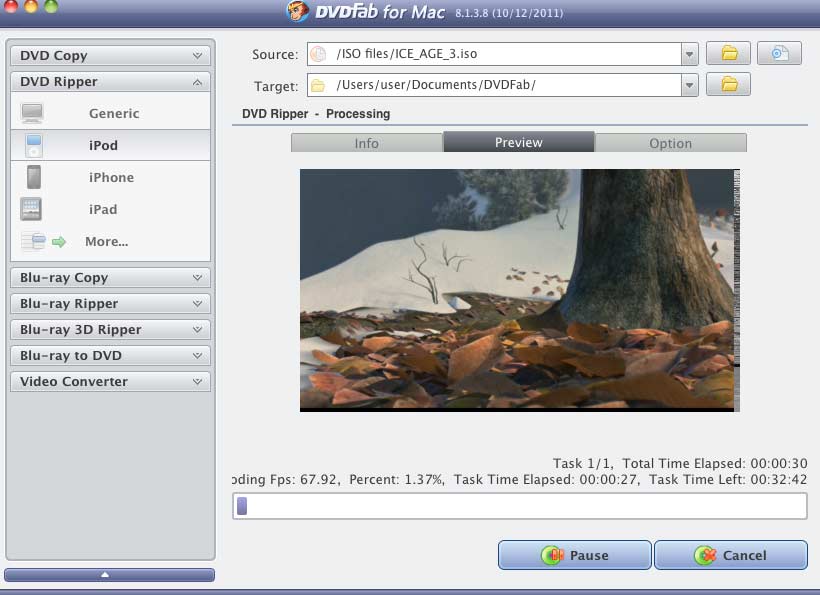Click the Percent 1.37% status text
This screenshot has width=820, height=595.
tap(397, 479)
